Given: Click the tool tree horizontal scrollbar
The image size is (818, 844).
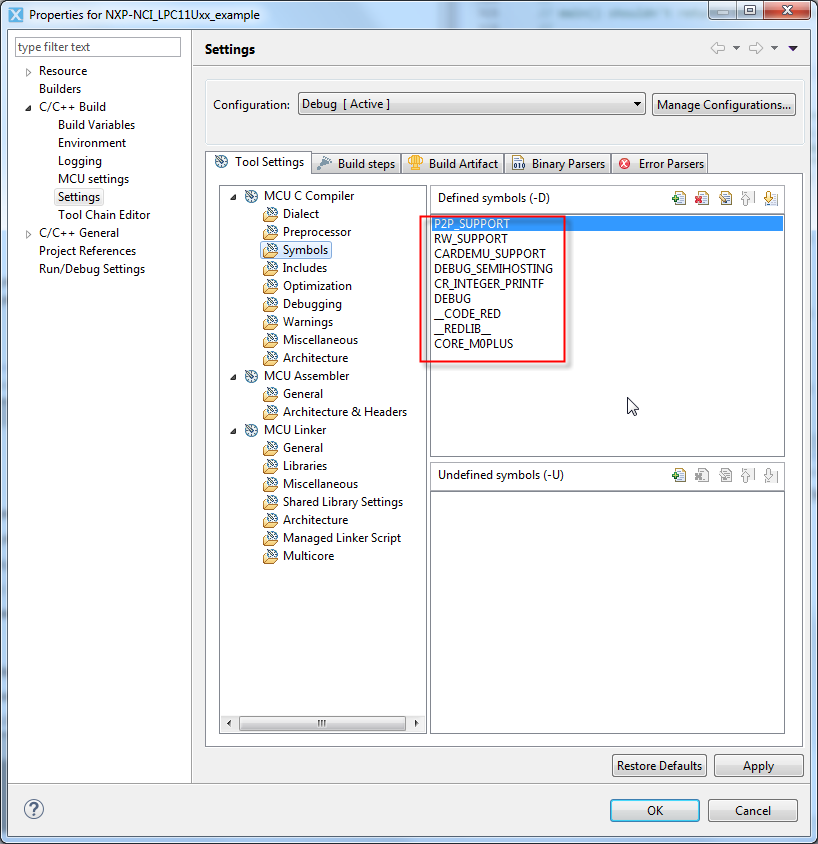Looking at the screenshot, I should [322, 723].
